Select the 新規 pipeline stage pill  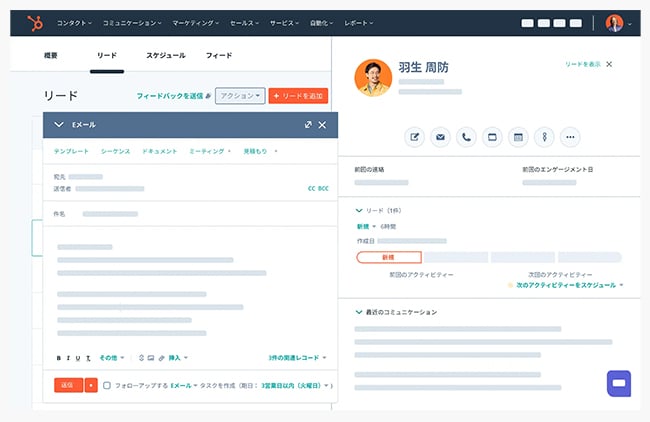click(x=389, y=257)
